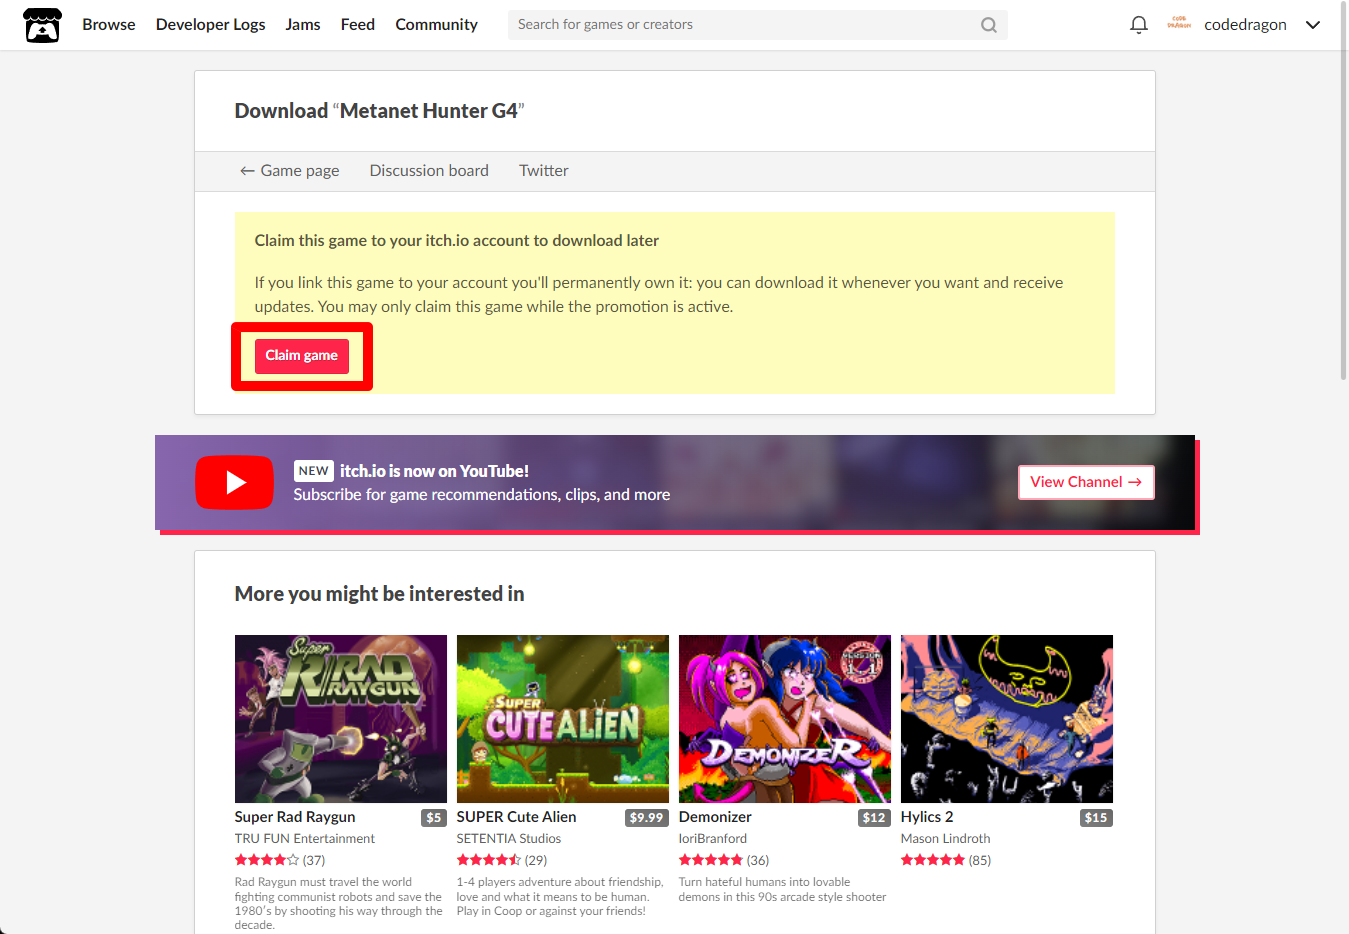This screenshot has height=934, width=1349.
Task: Click the SUPER Cute Alien title link
Action: coord(517,817)
